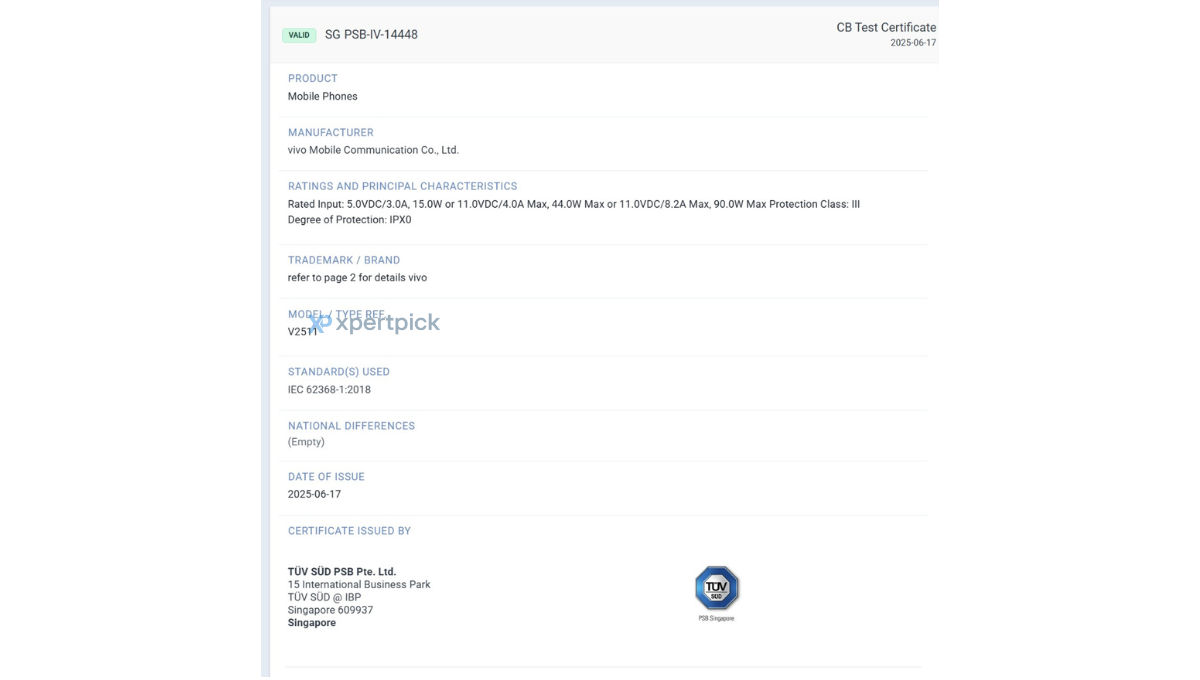Select the (Empty) national differences value

[x=306, y=442]
